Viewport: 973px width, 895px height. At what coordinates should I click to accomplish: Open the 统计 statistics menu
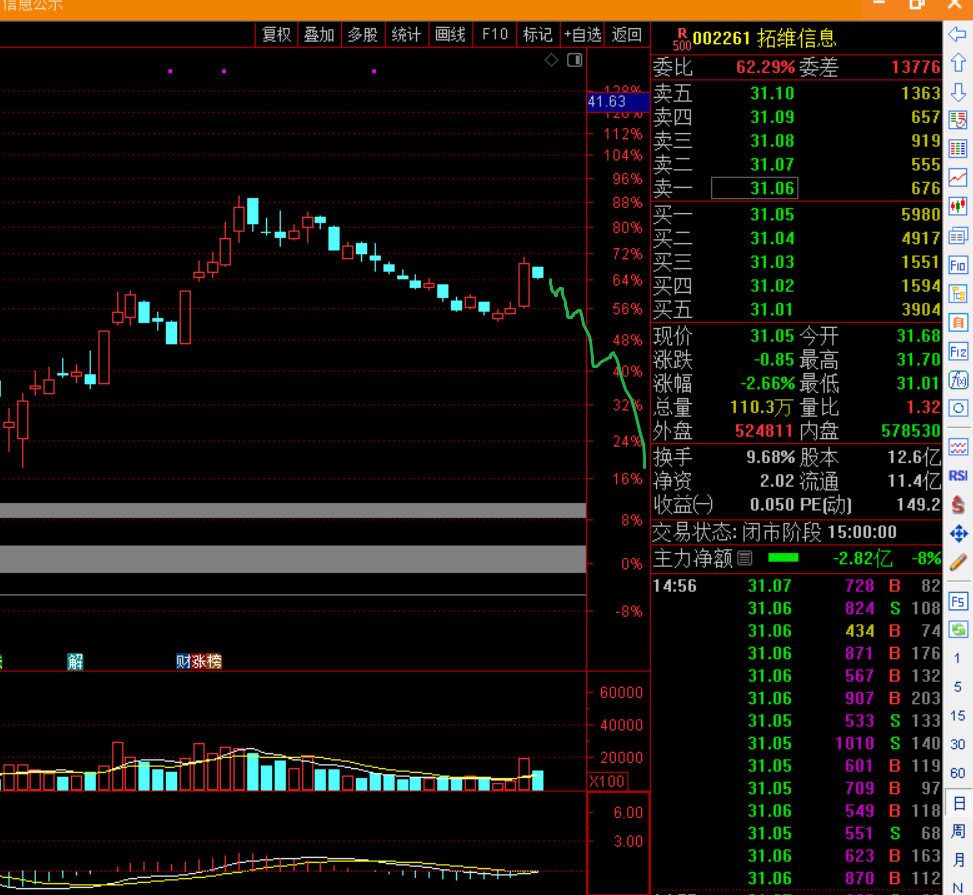[x=406, y=34]
